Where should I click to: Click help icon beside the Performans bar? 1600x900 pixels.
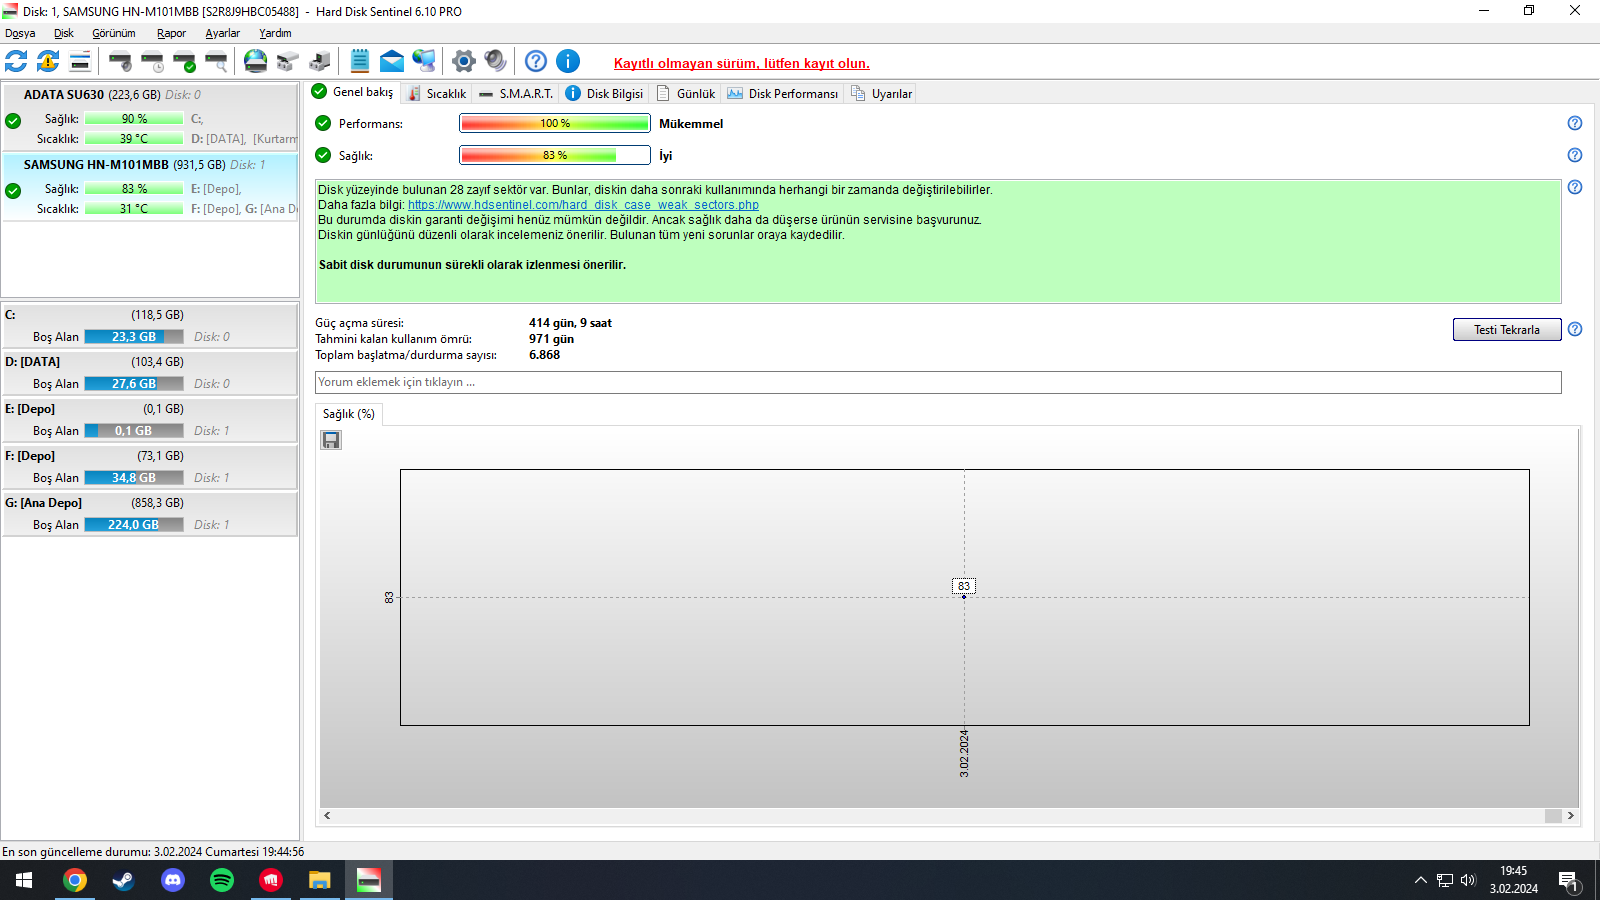coord(1575,123)
